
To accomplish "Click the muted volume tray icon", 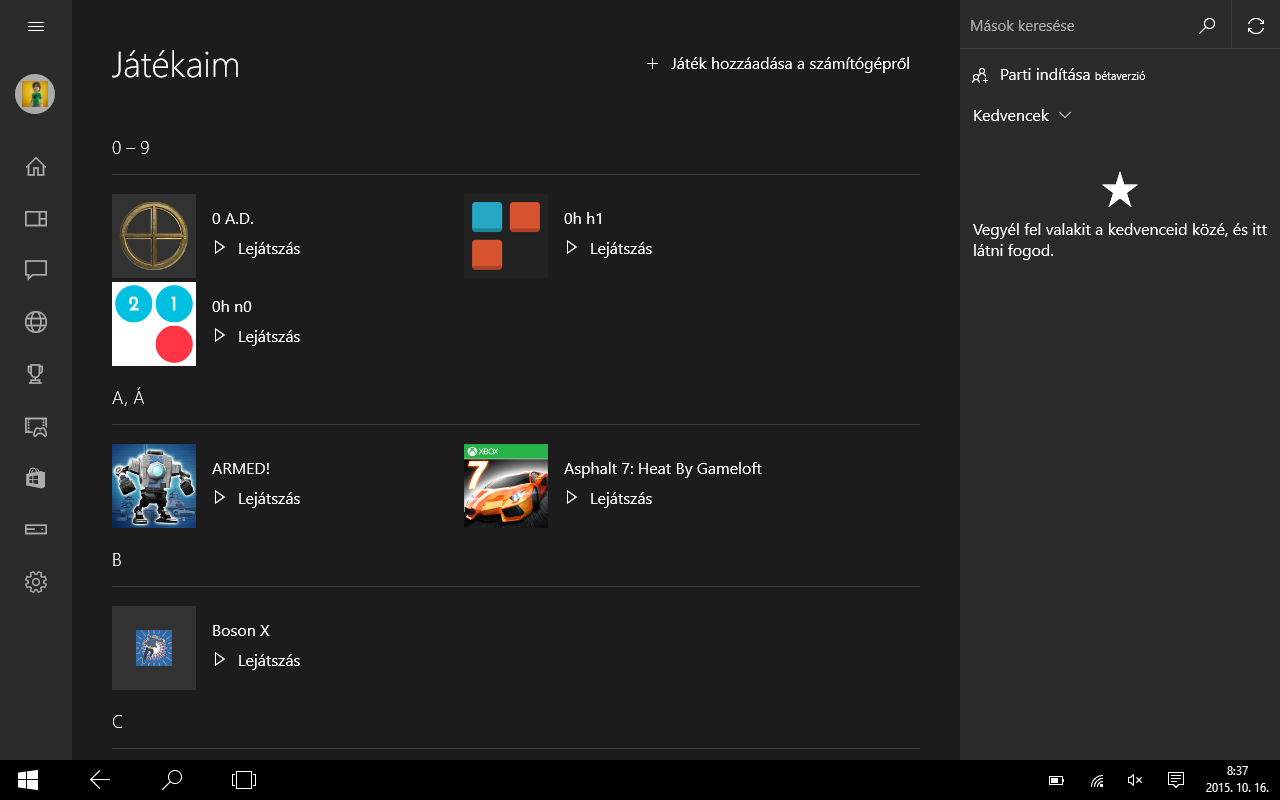I will pyautogui.click(x=1135, y=780).
